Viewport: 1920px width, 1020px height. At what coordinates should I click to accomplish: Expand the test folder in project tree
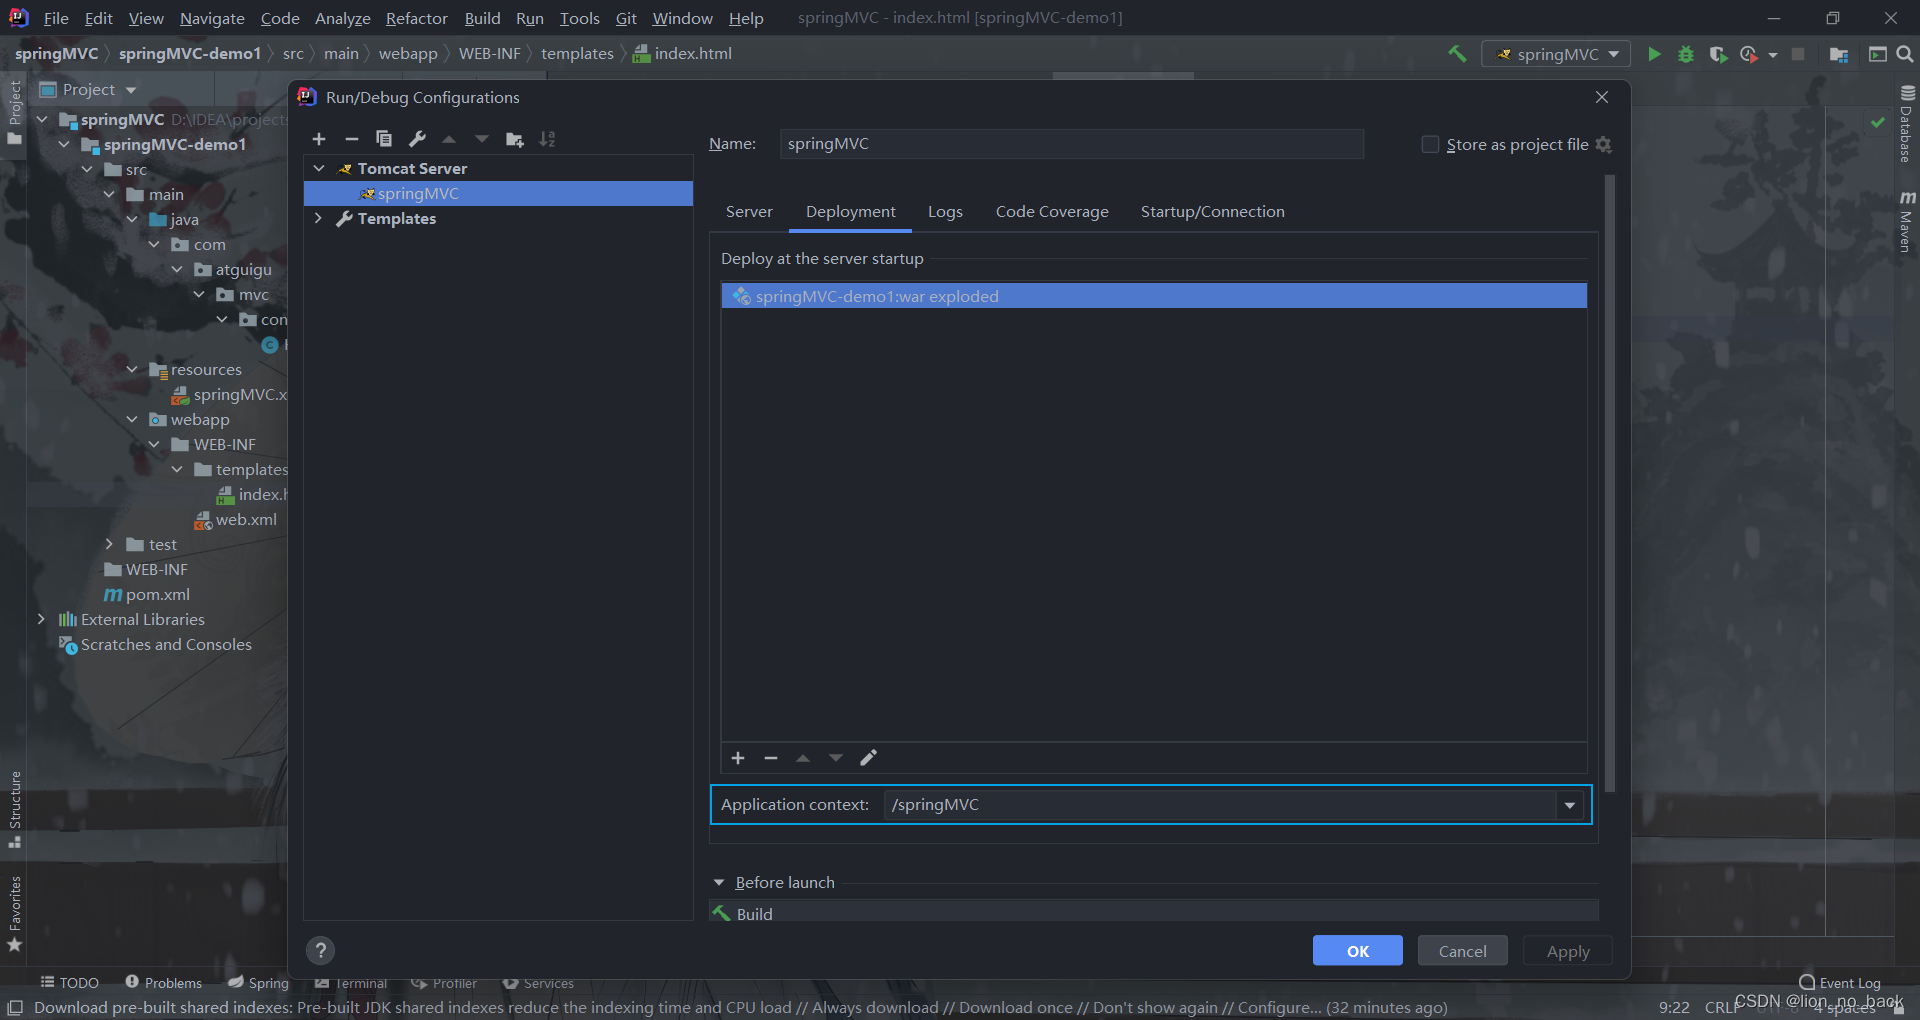point(109,544)
